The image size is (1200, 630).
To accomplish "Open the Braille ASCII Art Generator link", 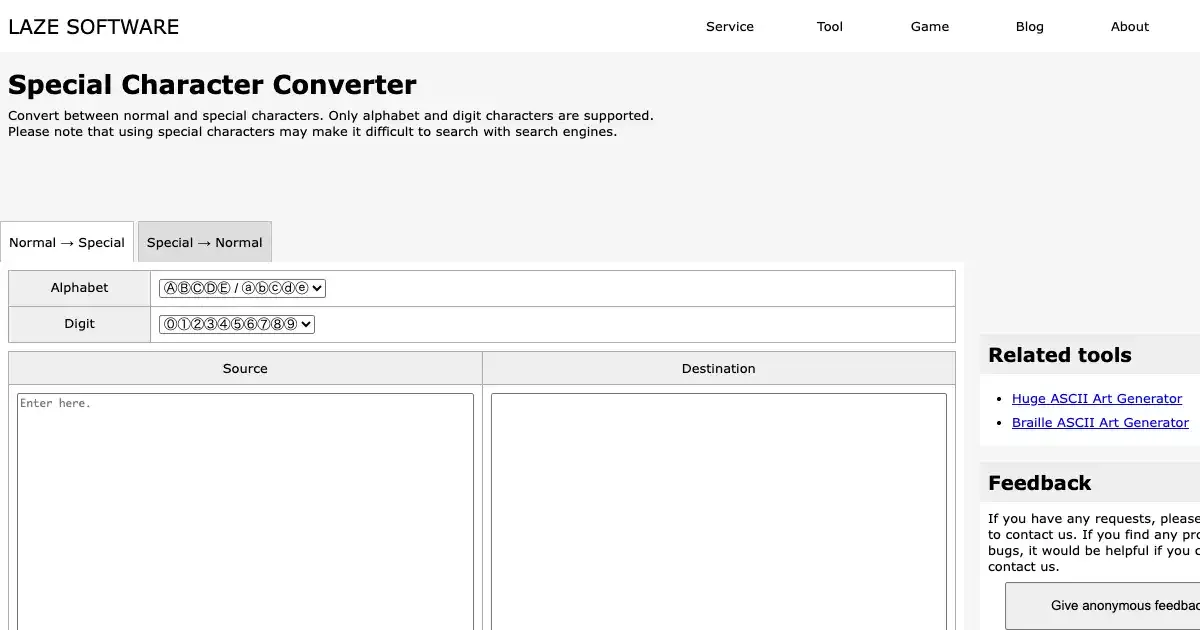I will click(1100, 423).
